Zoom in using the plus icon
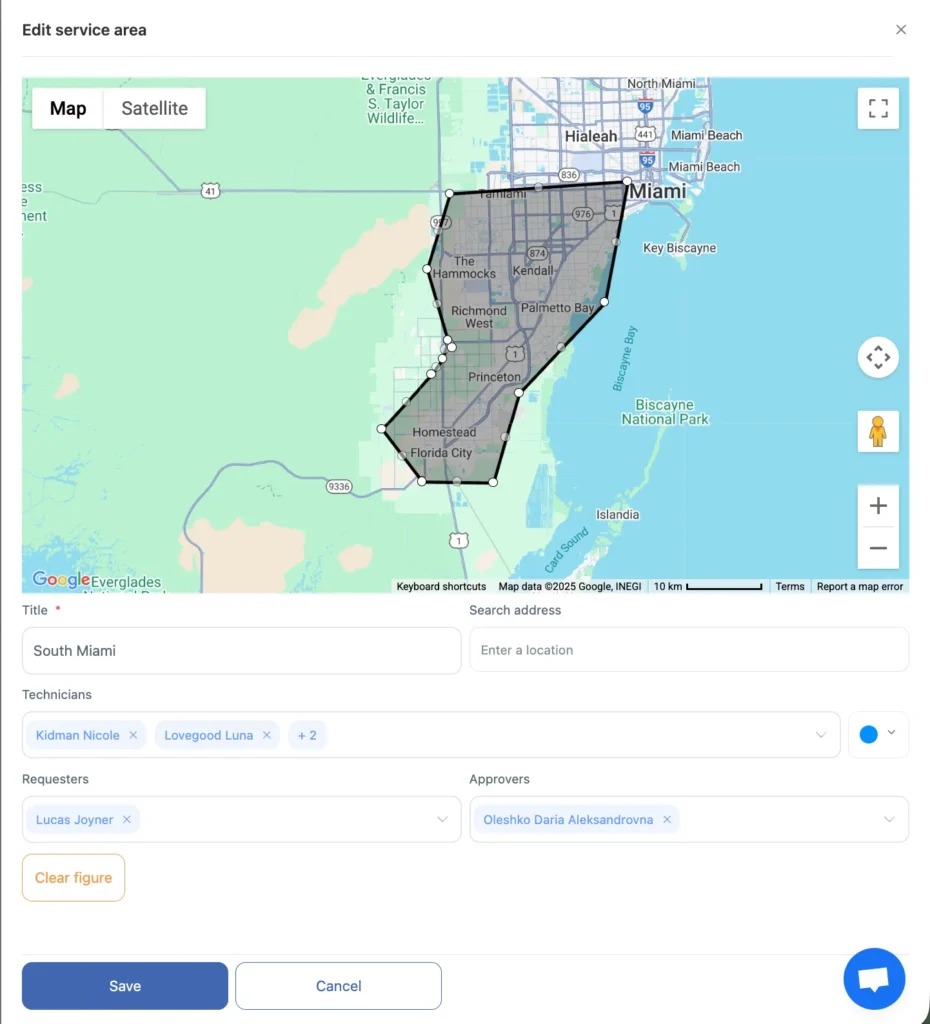The height and width of the screenshot is (1024, 930). coord(878,505)
